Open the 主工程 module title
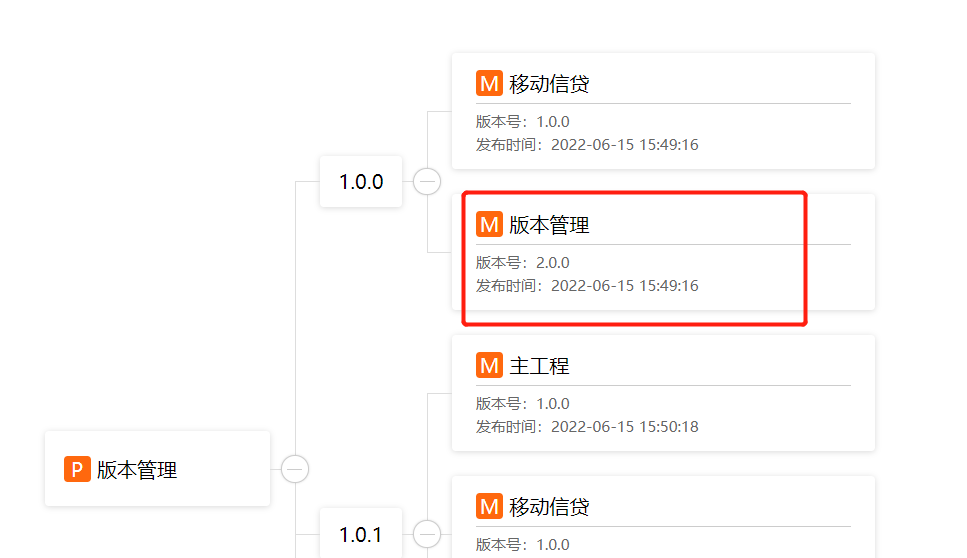Image resolution: width=967 pixels, height=558 pixels. click(539, 366)
